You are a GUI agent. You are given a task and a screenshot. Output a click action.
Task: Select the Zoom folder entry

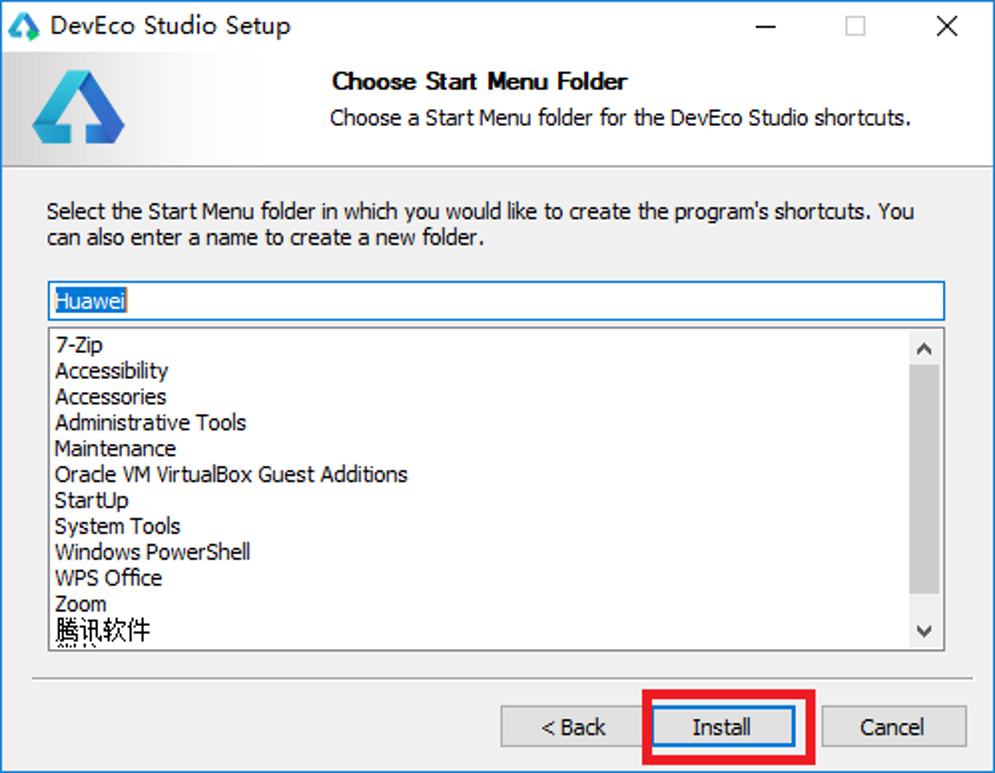81,604
